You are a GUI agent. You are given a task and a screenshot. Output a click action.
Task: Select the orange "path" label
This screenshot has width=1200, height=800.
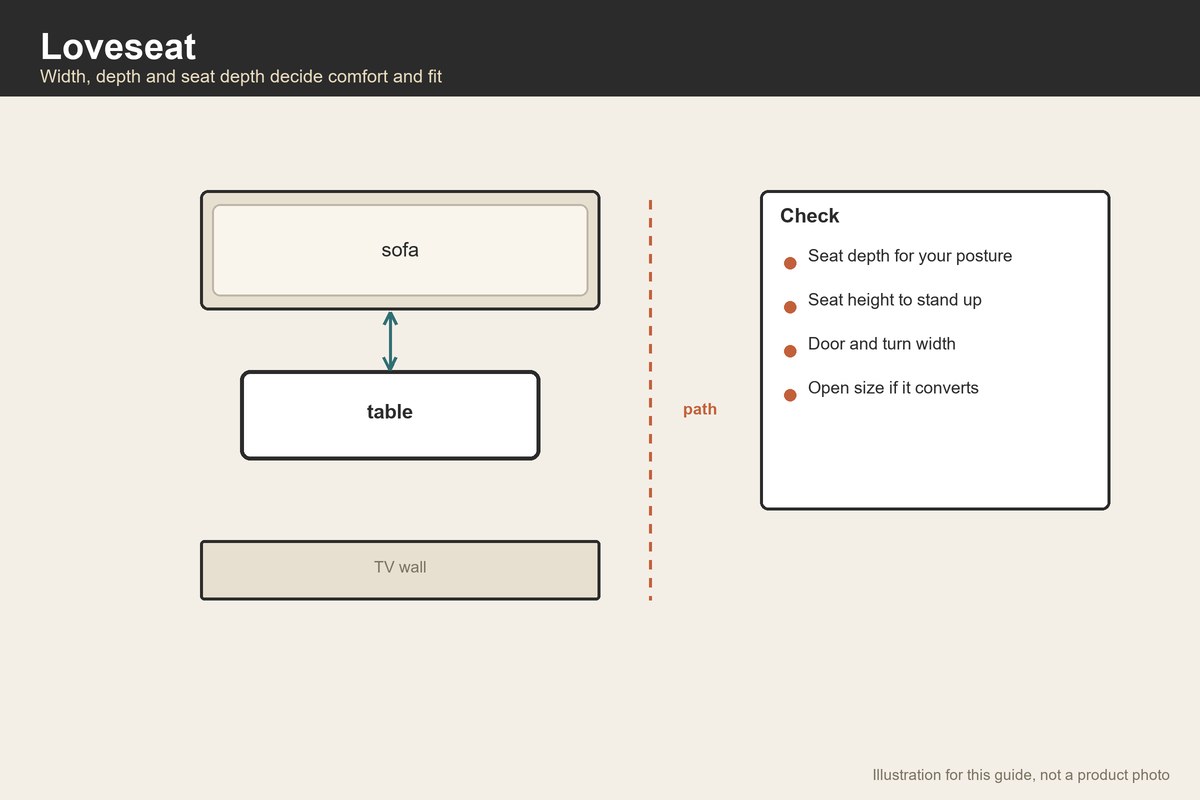click(700, 410)
